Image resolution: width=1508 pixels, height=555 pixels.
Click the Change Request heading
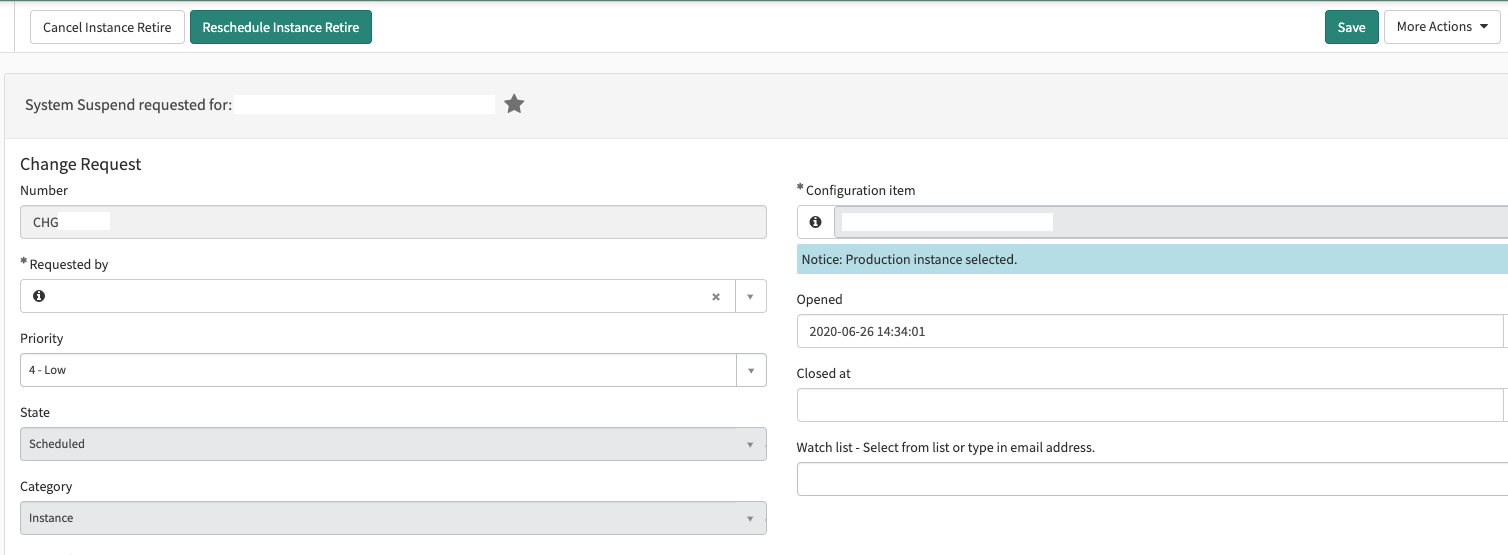coord(81,164)
